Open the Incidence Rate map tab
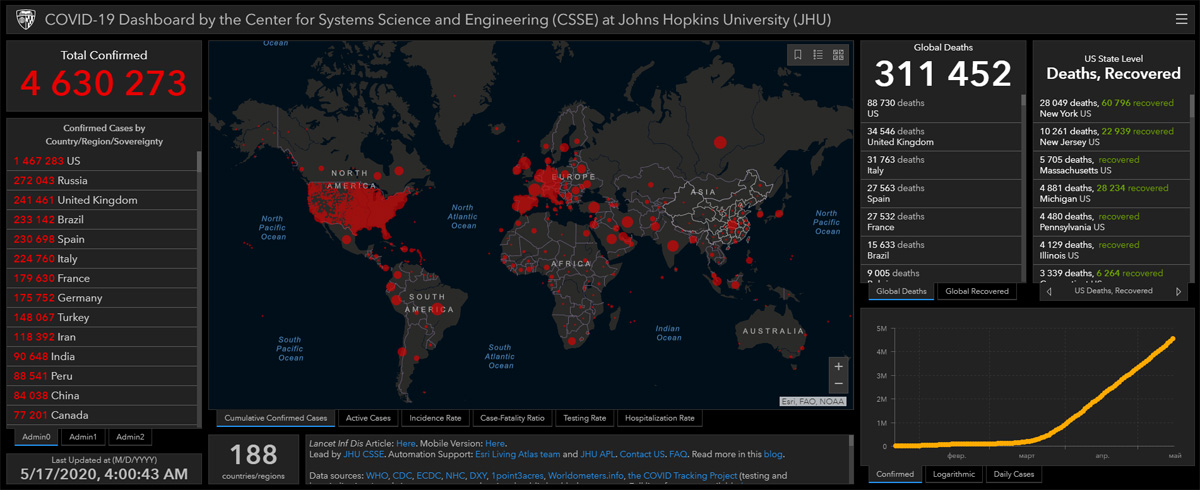Viewport: 1200px width, 490px height. [436, 418]
